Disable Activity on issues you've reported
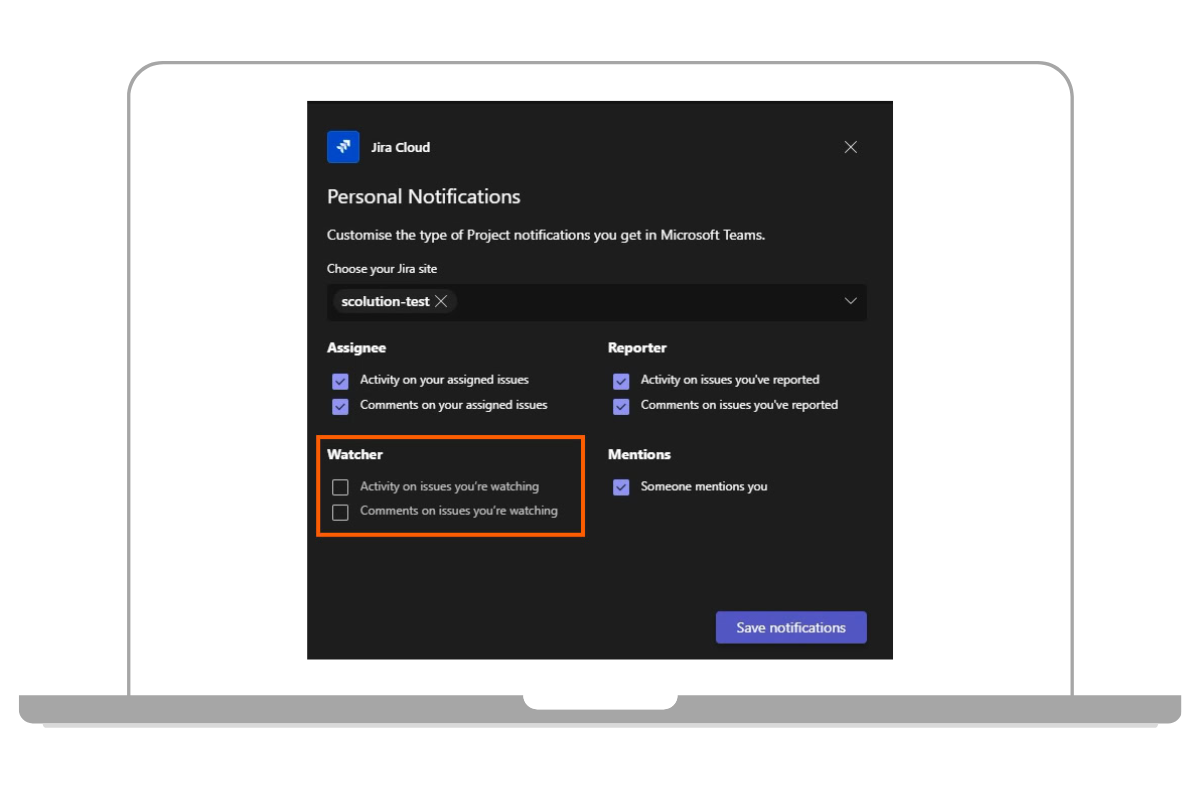The width and height of the screenshot is (1200, 790). click(621, 381)
